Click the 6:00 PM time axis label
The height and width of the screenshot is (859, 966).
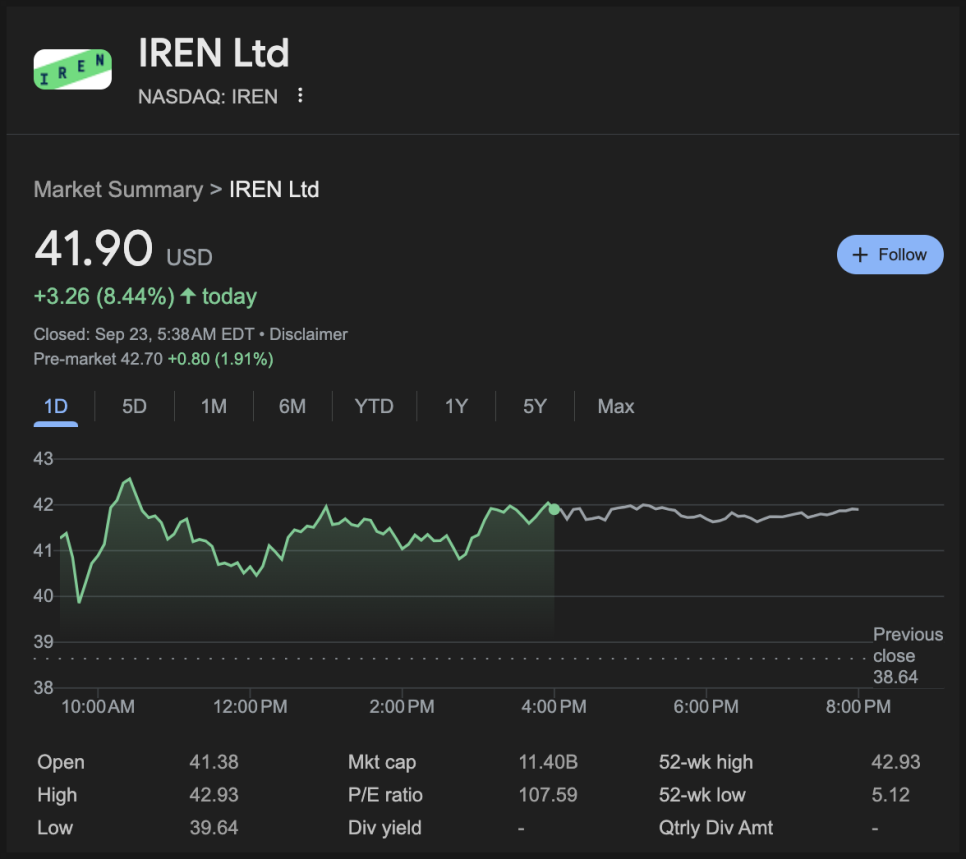[x=706, y=706]
